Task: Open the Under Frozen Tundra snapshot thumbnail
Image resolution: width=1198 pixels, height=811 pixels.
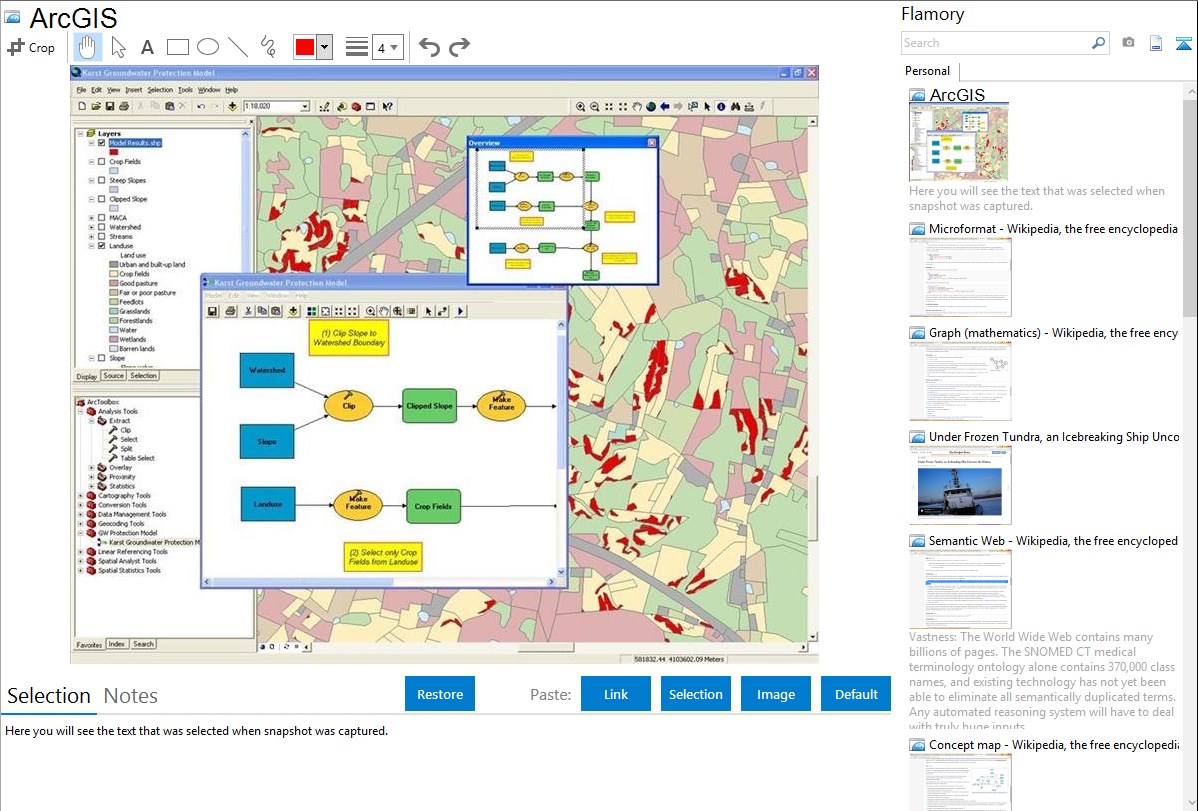Action: coord(960,485)
